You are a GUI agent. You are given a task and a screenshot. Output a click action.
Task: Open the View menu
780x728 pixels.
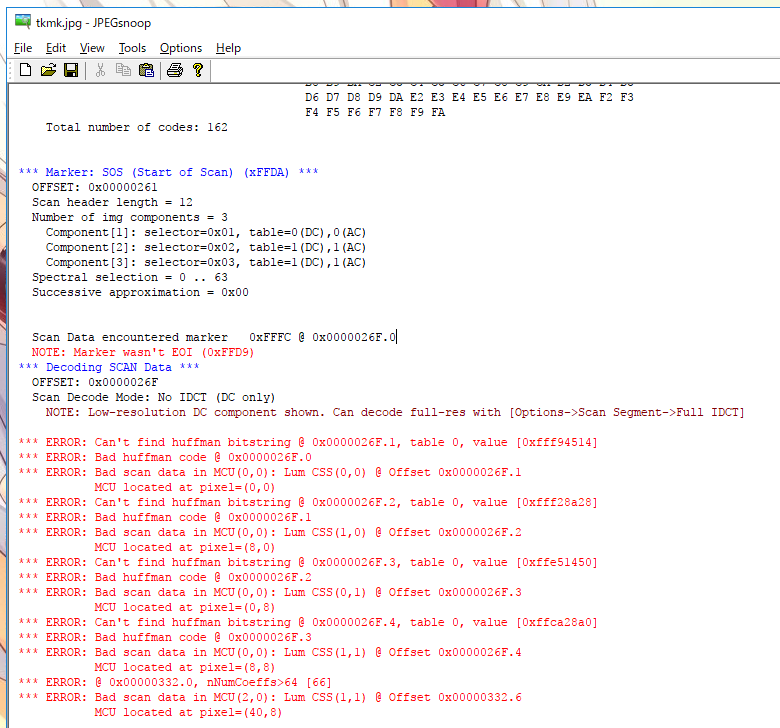[x=92, y=48]
